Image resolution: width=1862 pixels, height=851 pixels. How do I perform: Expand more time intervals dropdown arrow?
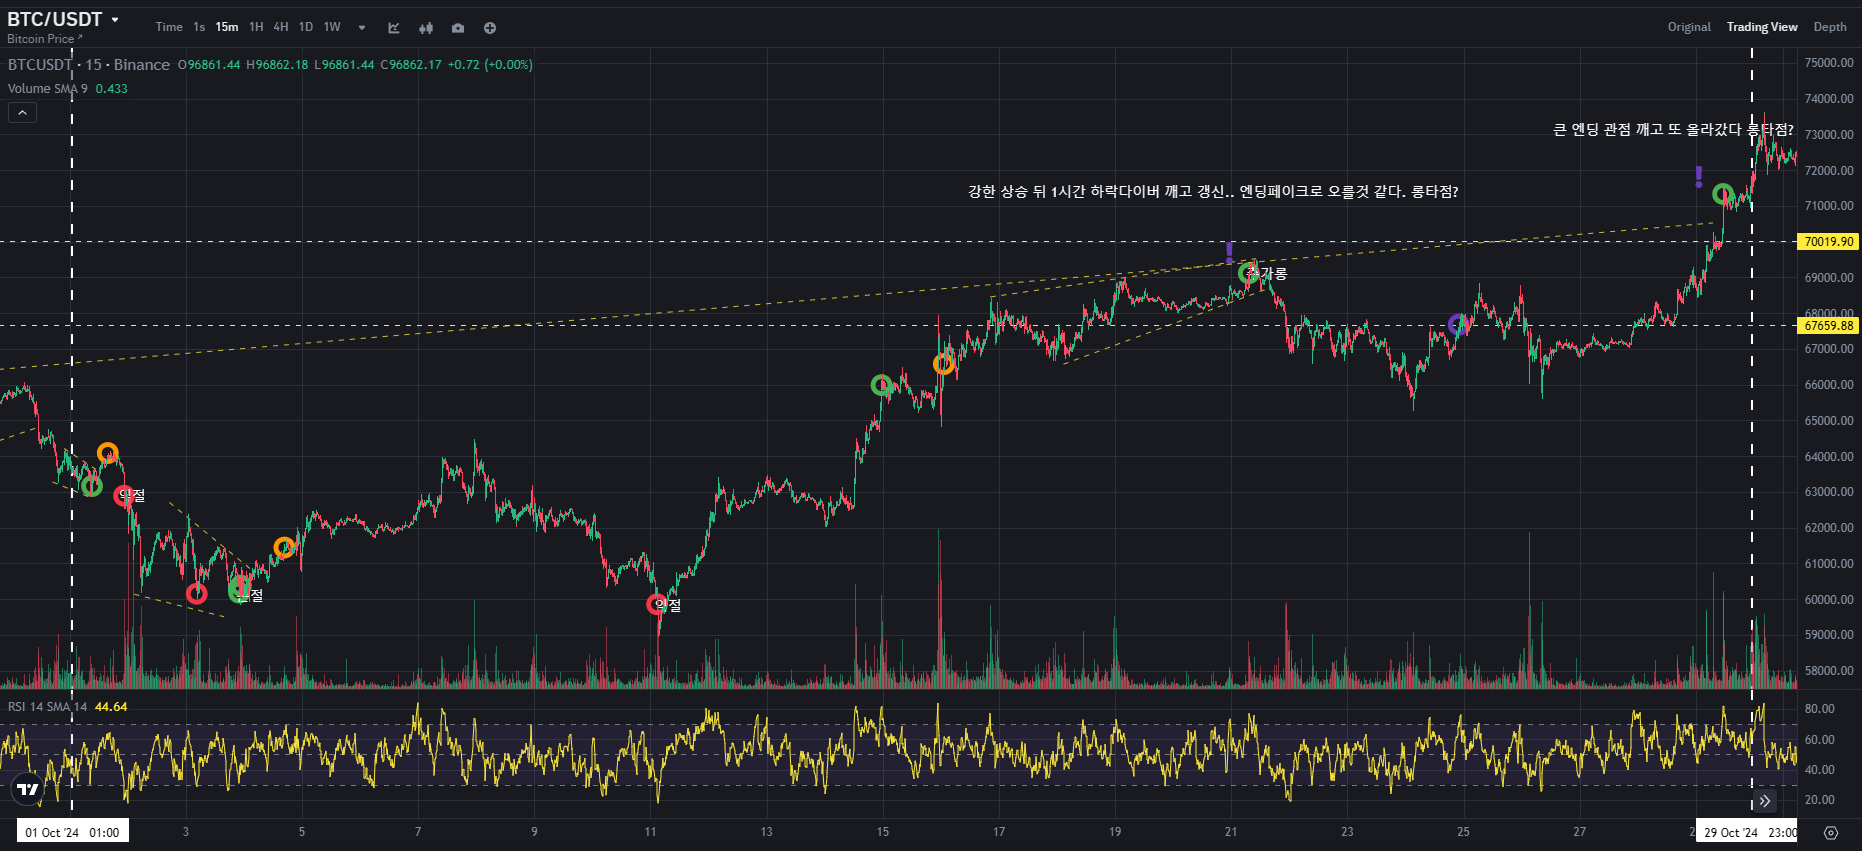[362, 28]
